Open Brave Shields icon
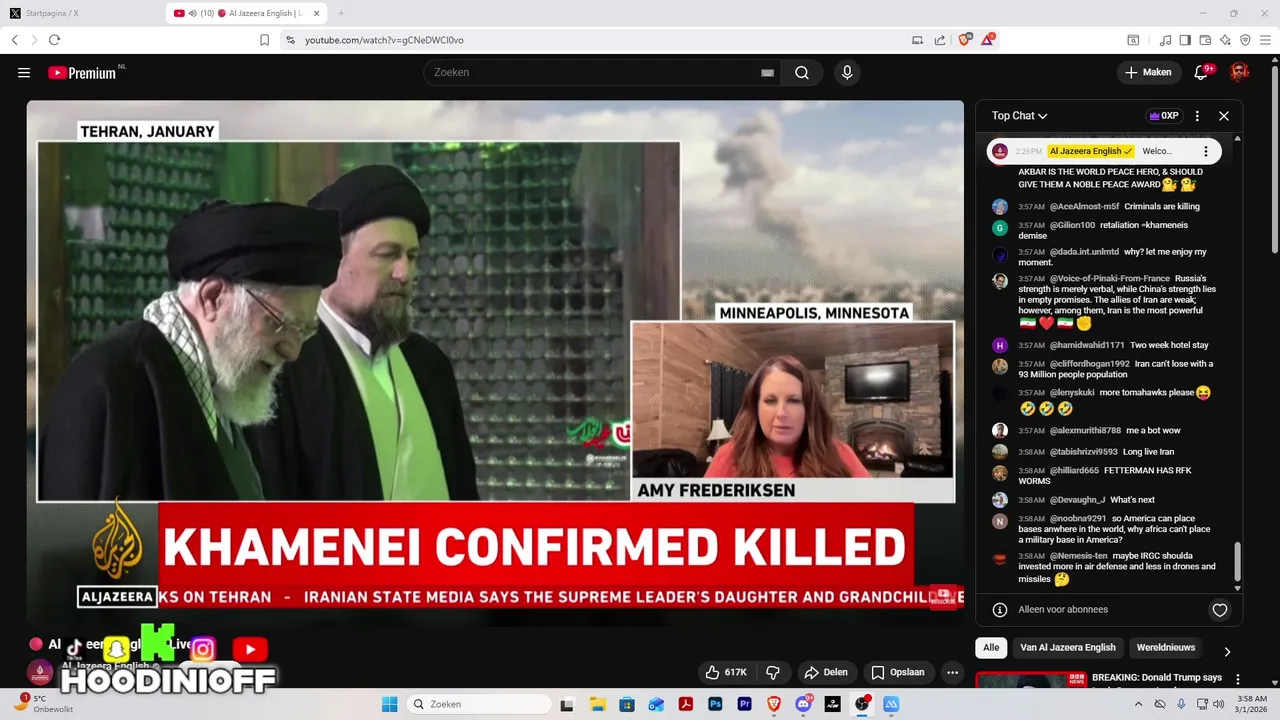The width and height of the screenshot is (1280, 720). click(964, 40)
